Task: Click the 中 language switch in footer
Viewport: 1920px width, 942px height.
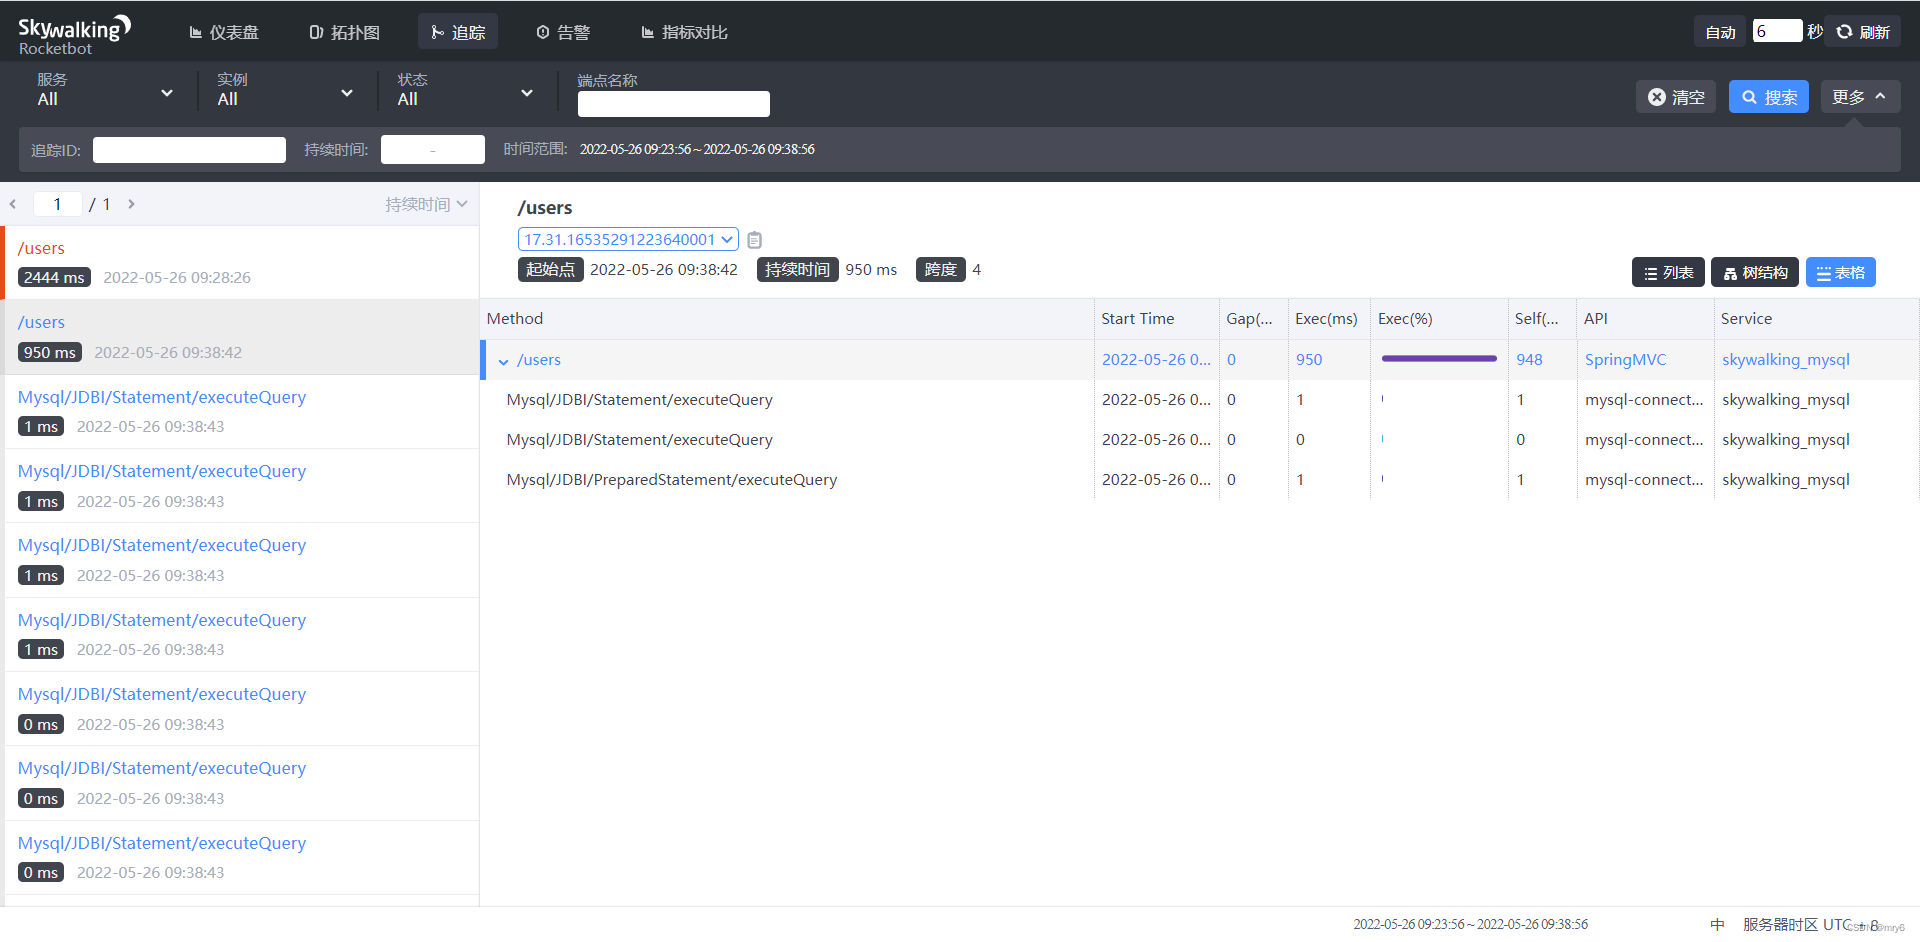Action: coord(1717,925)
